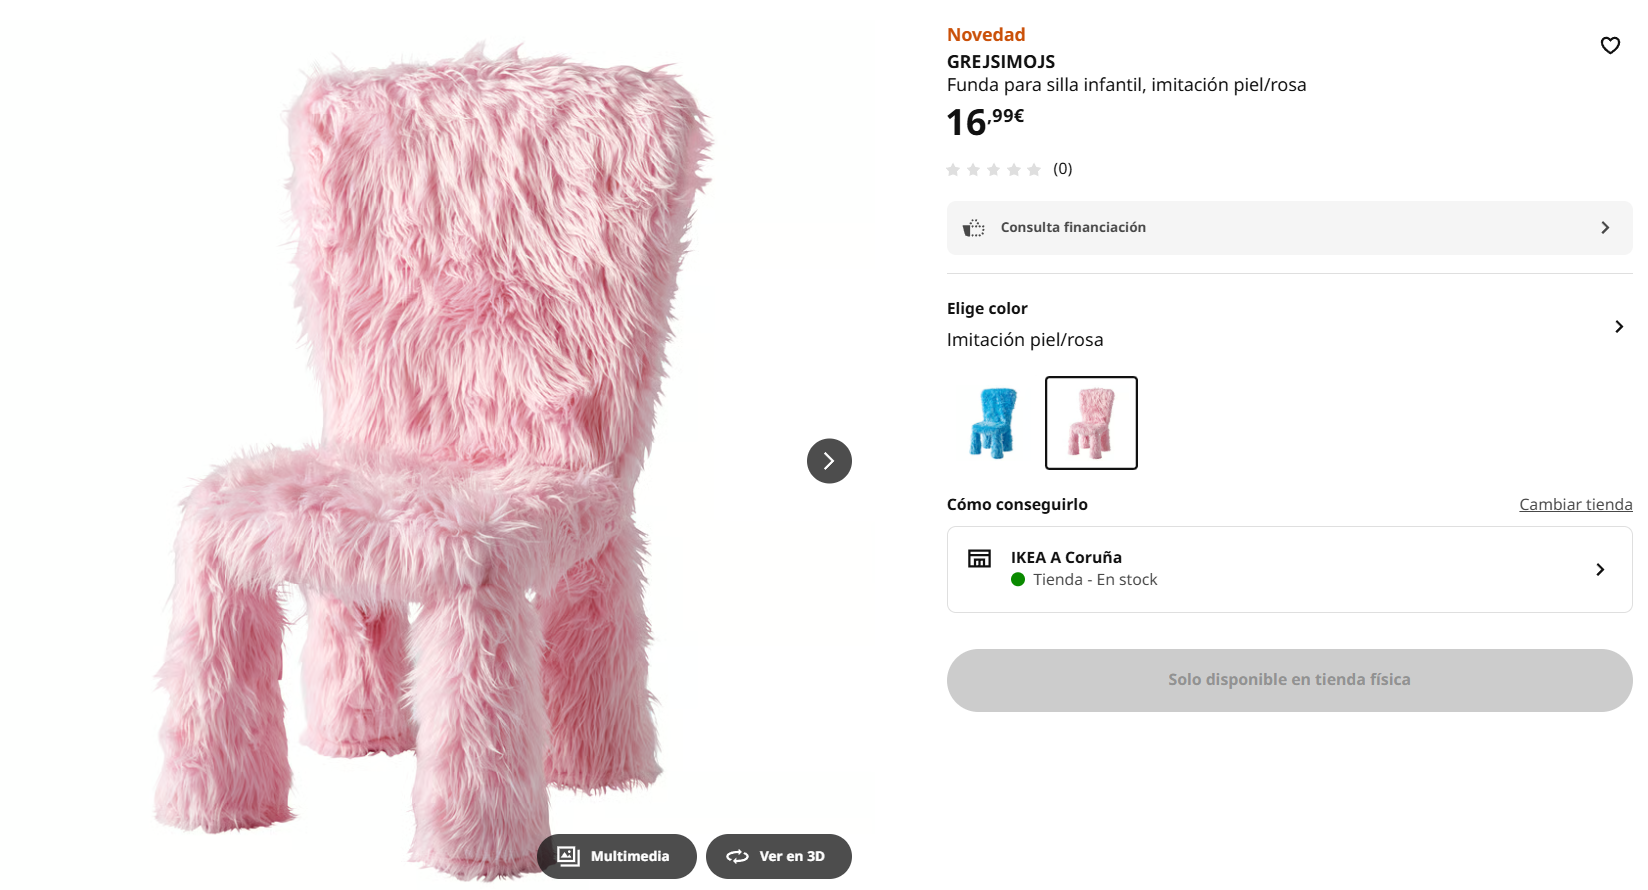Click the GREJSIMOJS product name
The width and height of the screenshot is (1648, 890).
click(x=1001, y=62)
